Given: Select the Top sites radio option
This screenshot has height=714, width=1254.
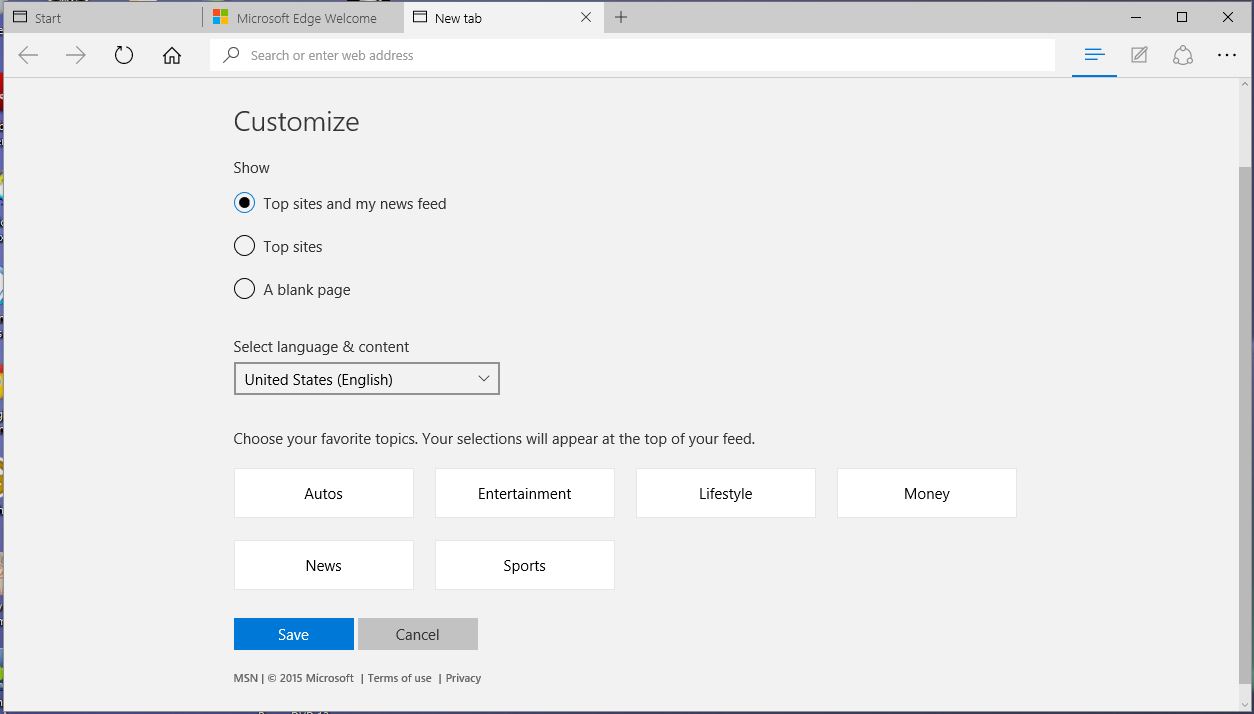Looking at the screenshot, I should tap(244, 246).
